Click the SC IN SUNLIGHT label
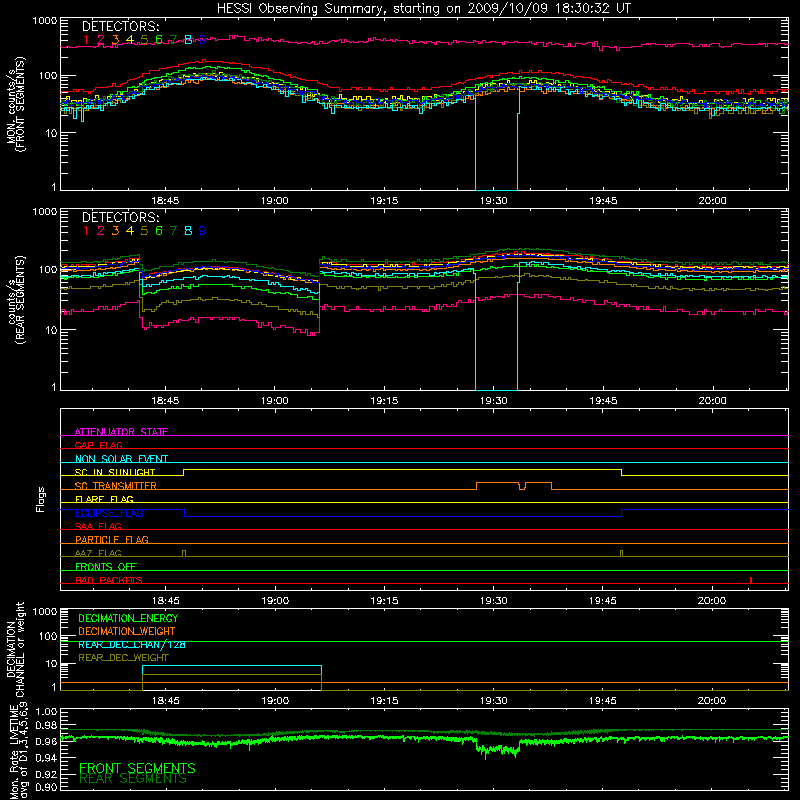 coord(115,472)
